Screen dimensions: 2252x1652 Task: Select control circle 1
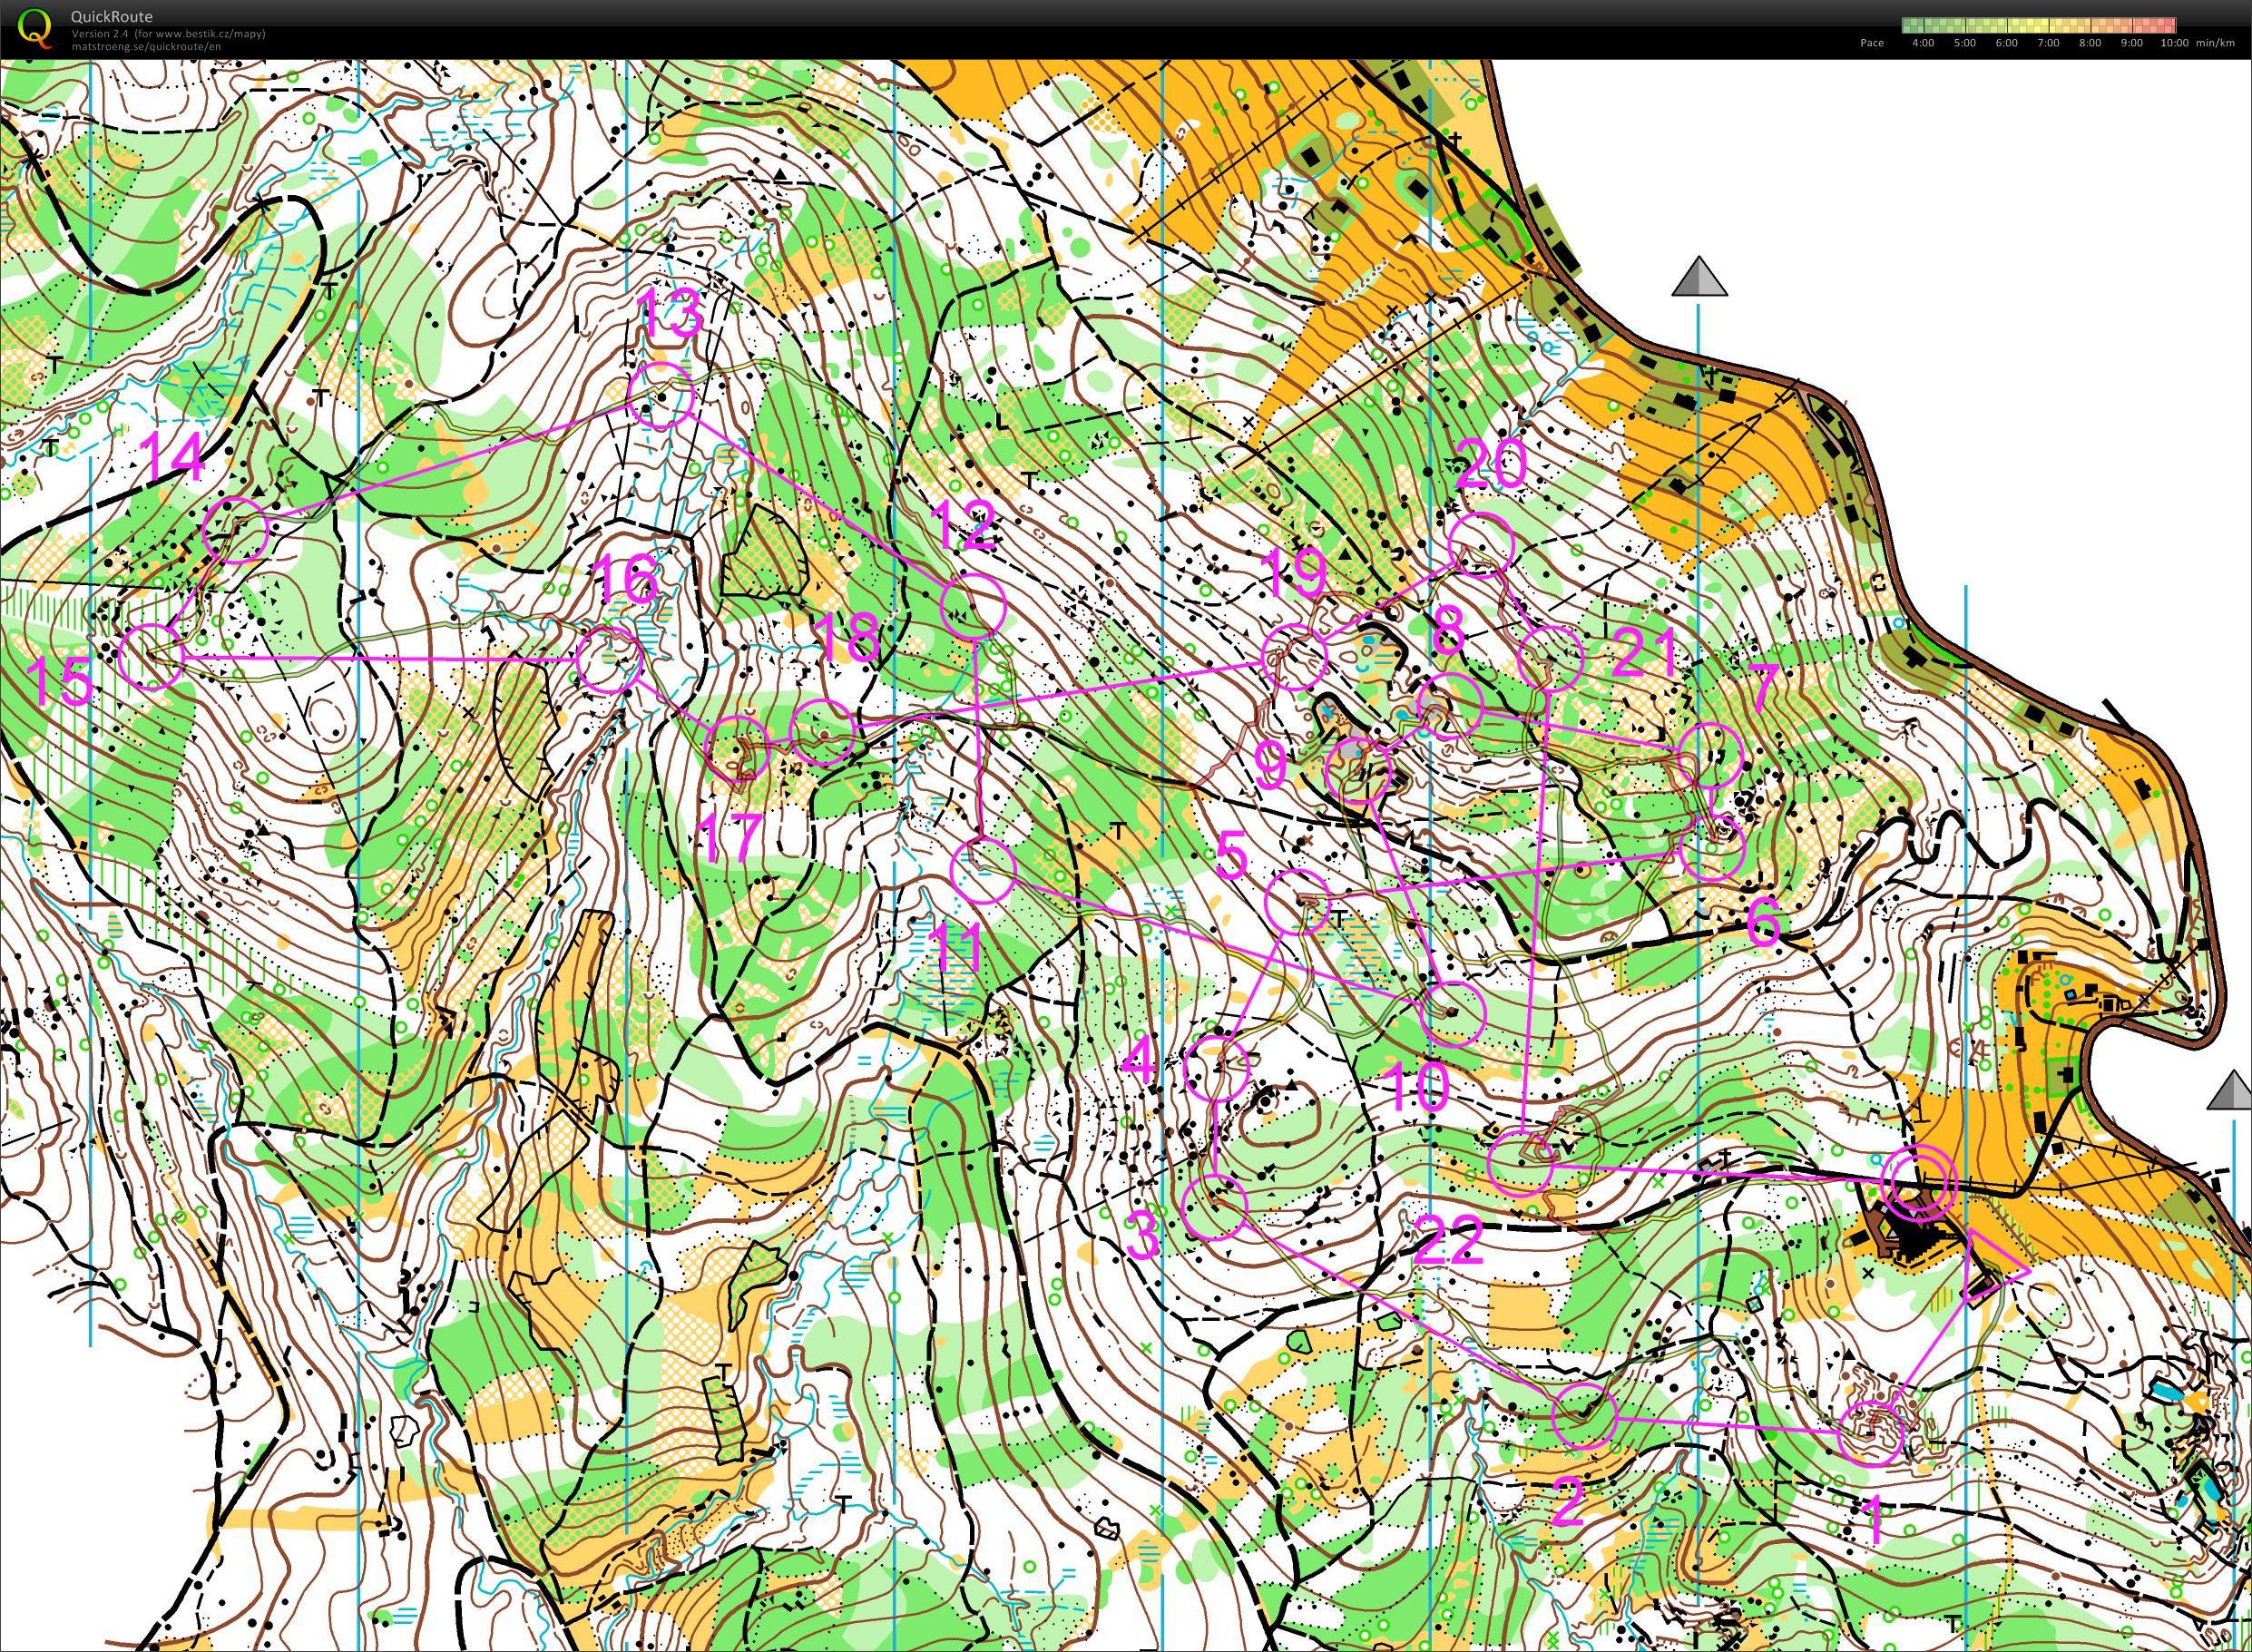tap(1871, 1434)
